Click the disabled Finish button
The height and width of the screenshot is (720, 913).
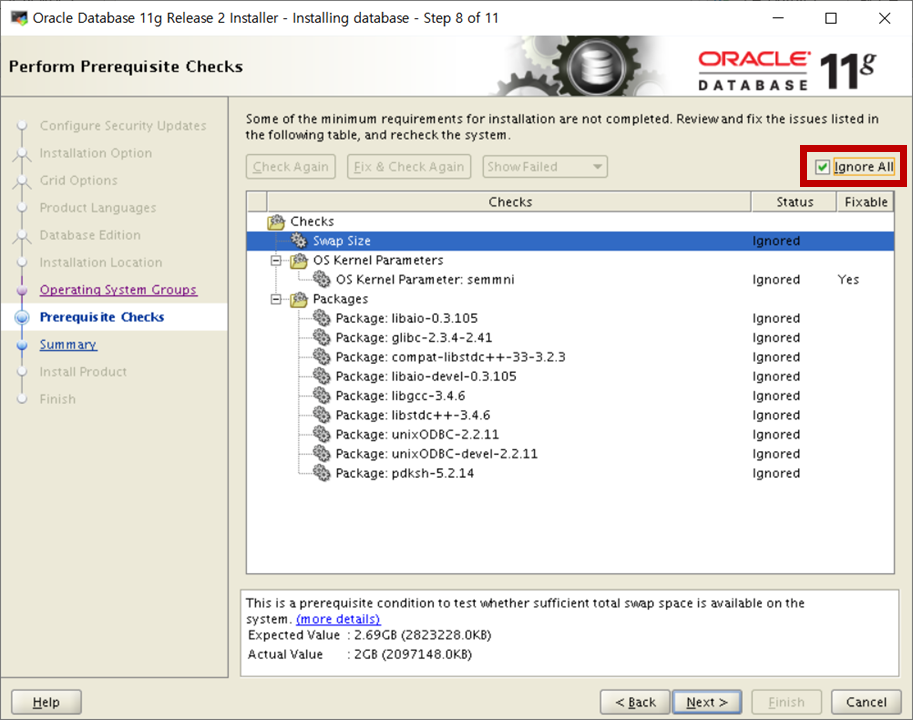(x=786, y=702)
